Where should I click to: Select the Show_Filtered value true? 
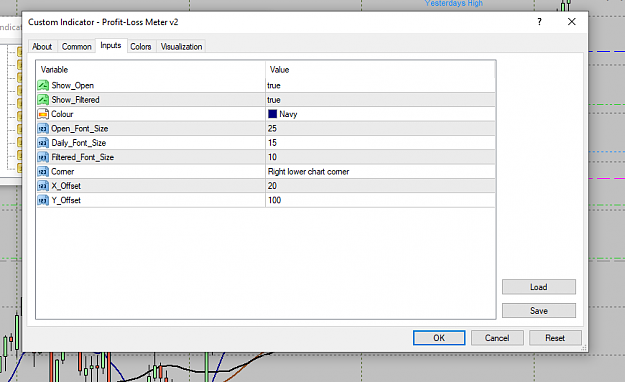[x=274, y=100]
